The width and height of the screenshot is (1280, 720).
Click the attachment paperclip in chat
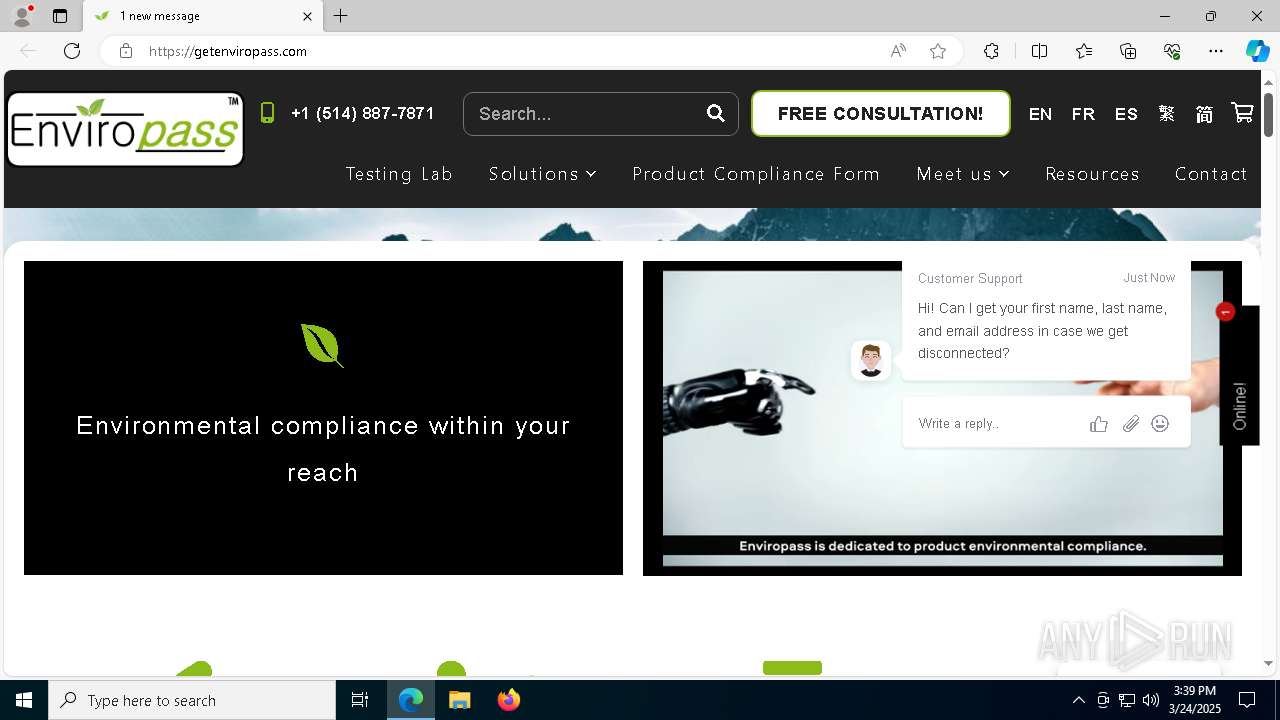click(1130, 424)
